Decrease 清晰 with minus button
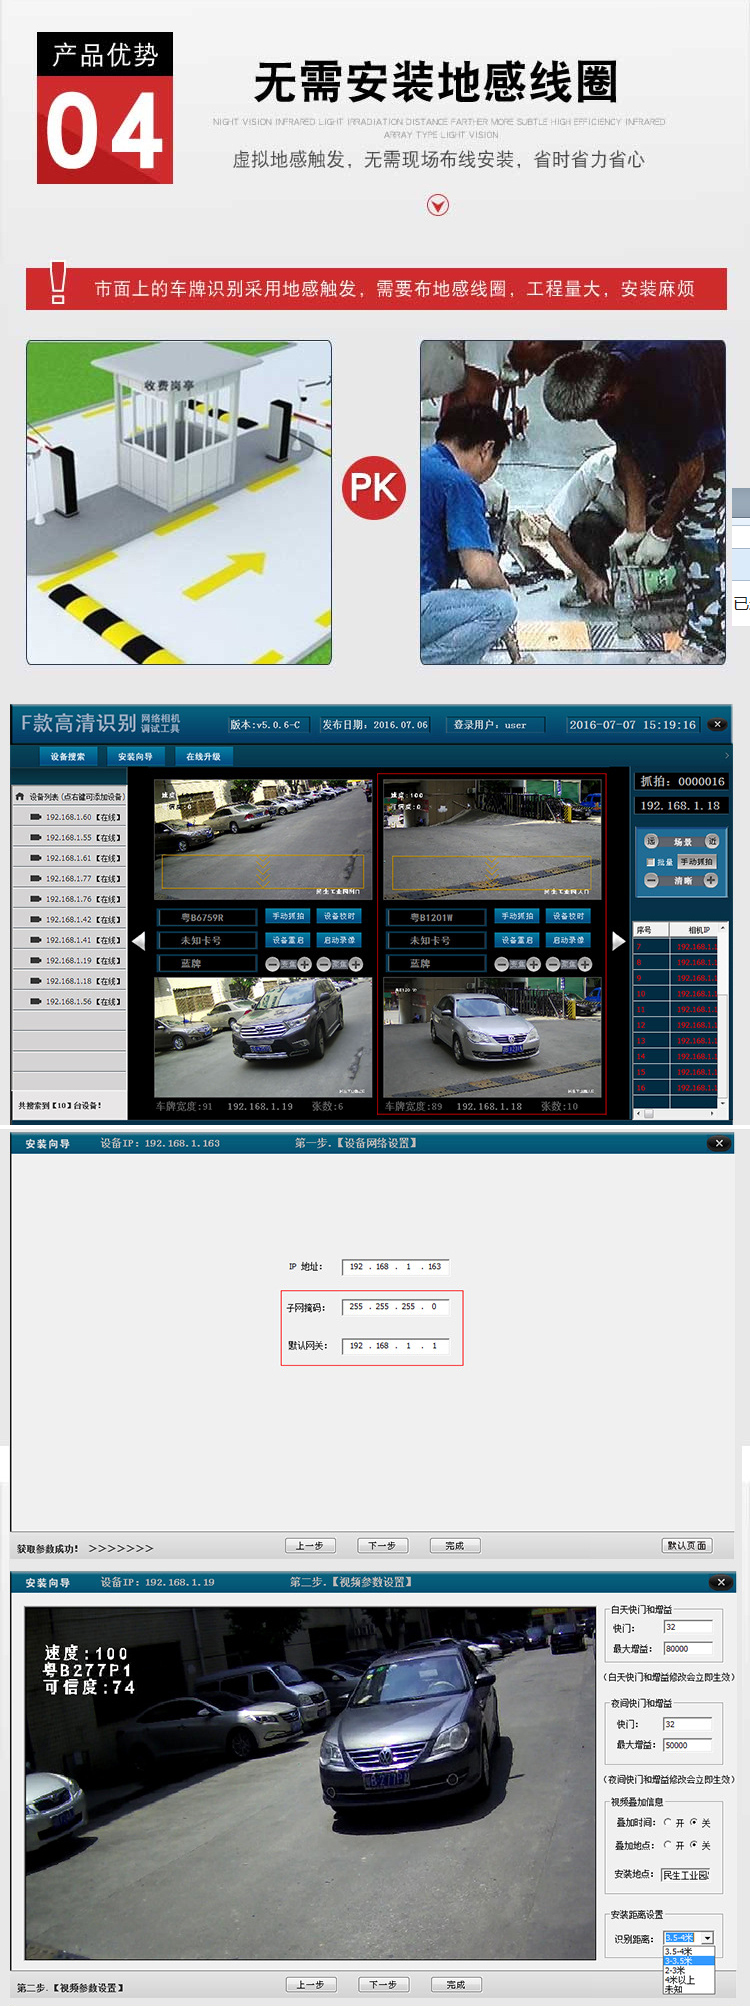The height and width of the screenshot is (2006, 750). click(651, 880)
